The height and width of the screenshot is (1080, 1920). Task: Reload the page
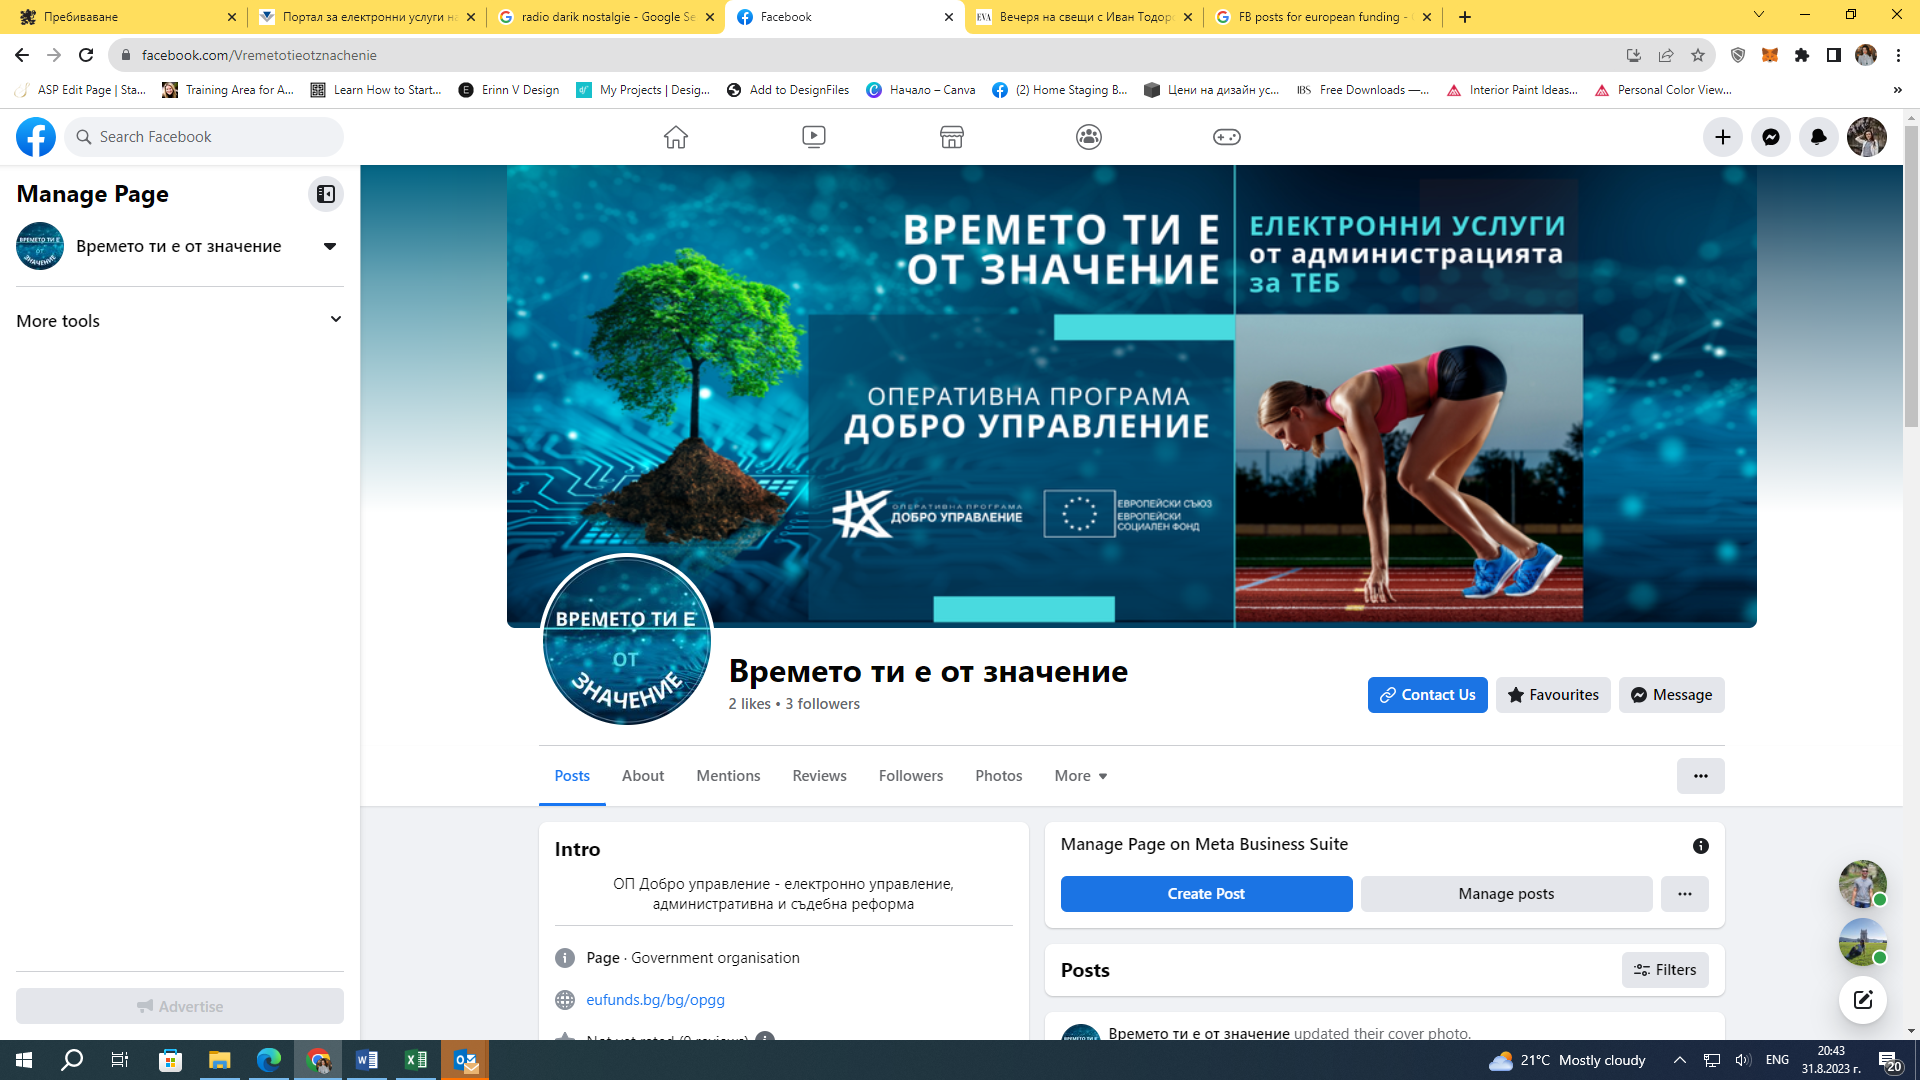click(x=86, y=55)
